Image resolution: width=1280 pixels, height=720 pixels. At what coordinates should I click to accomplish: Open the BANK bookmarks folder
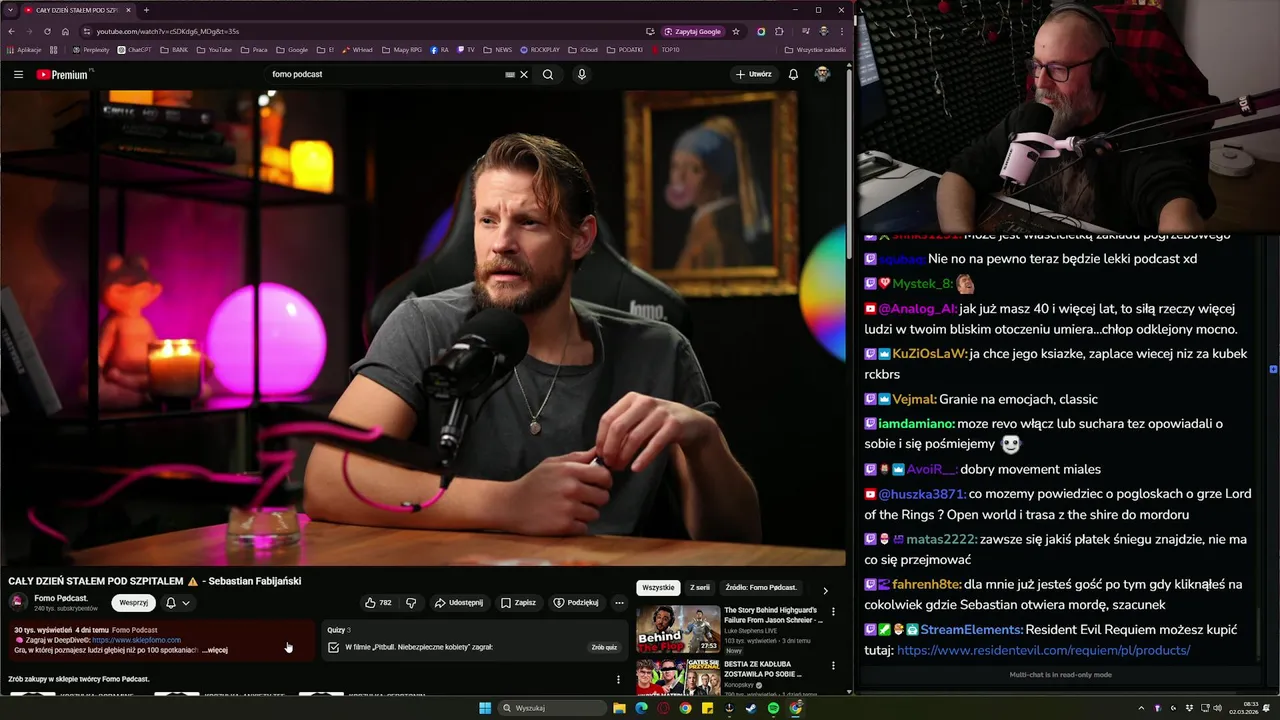point(174,49)
